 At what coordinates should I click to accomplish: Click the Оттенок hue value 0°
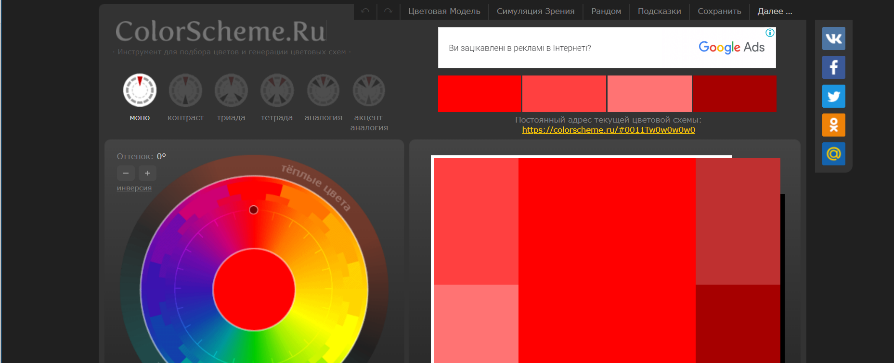(161, 156)
